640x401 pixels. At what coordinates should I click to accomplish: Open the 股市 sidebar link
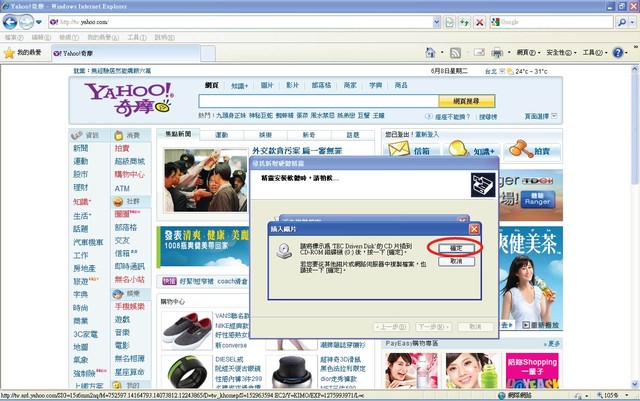pyautogui.click(x=80, y=174)
